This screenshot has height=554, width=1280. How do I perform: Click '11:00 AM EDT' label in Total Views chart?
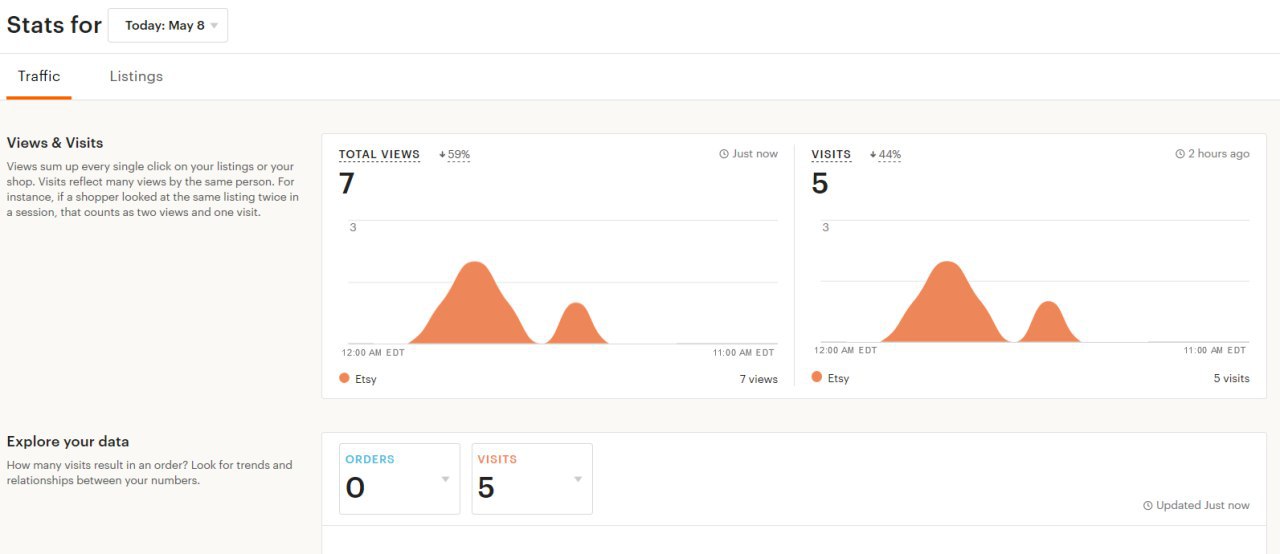(x=744, y=353)
